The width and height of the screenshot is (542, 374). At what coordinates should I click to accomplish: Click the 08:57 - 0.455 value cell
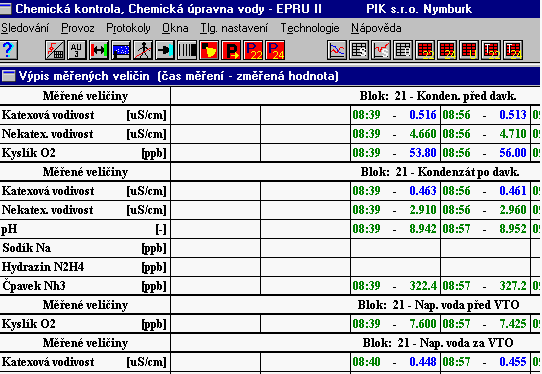click(485, 362)
